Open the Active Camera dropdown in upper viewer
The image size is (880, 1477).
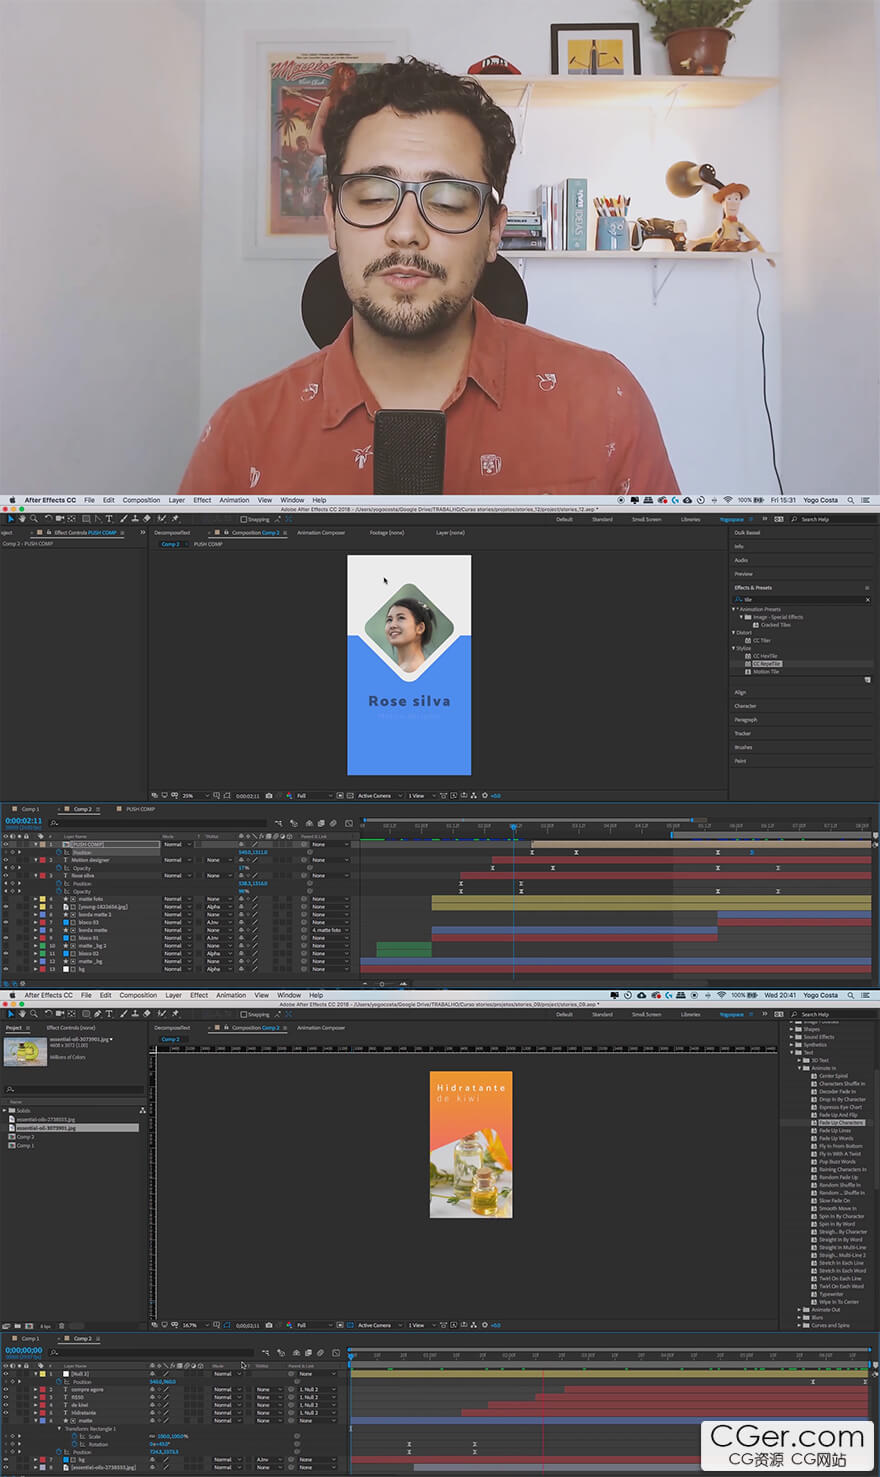click(x=378, y=796)
